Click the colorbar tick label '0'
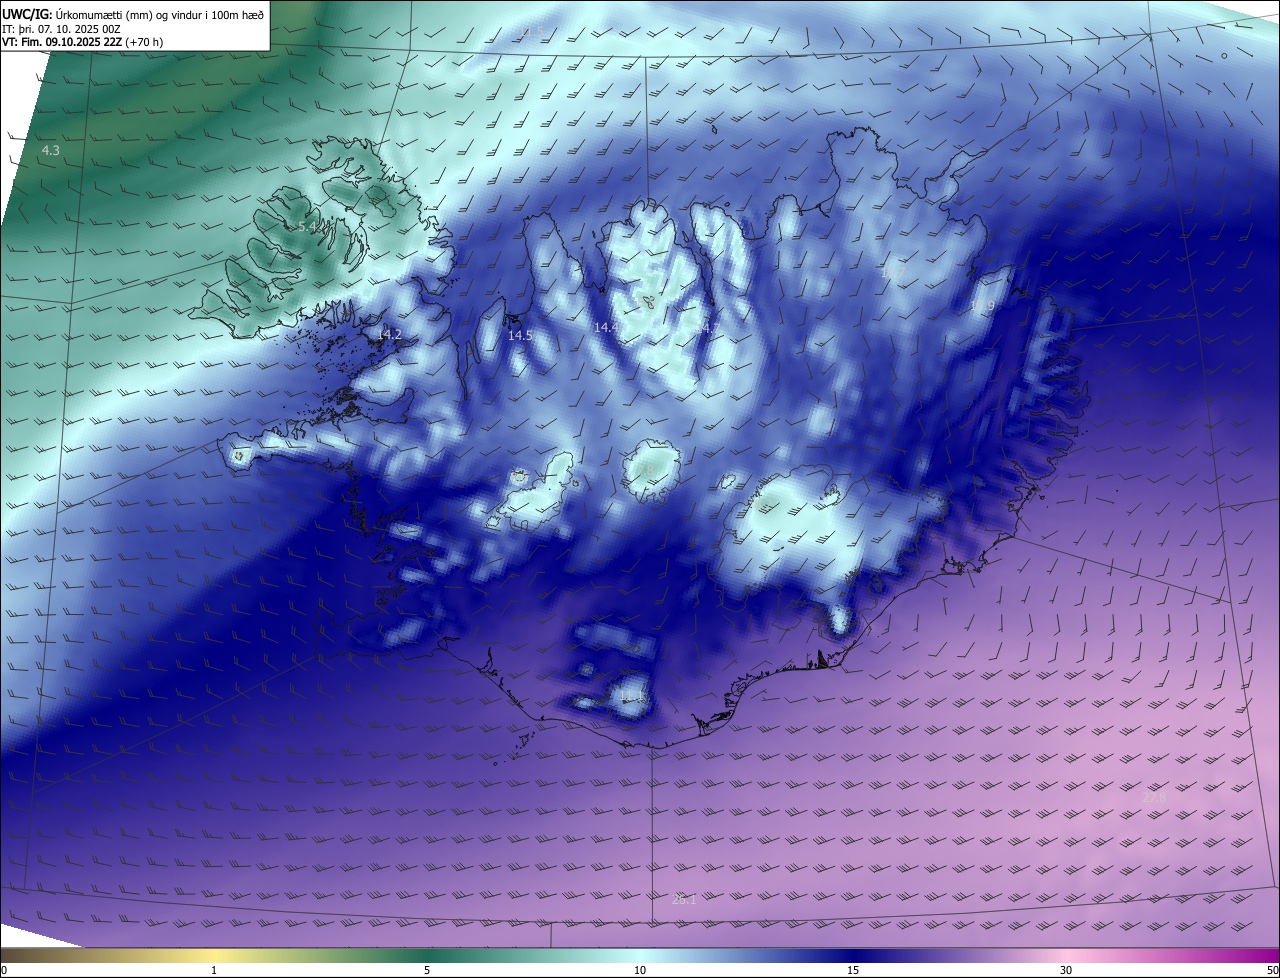This screenshot has width=1280, height=978. coord(4,970)
